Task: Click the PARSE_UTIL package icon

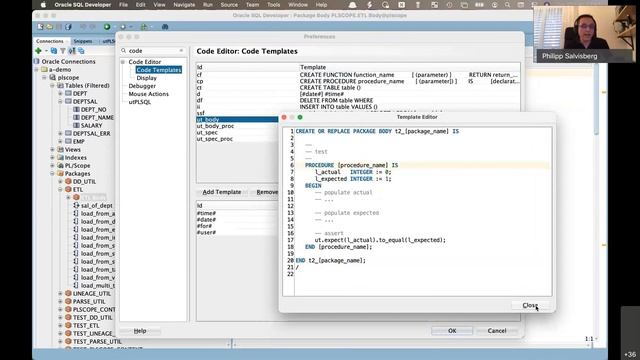Action: 68,302
